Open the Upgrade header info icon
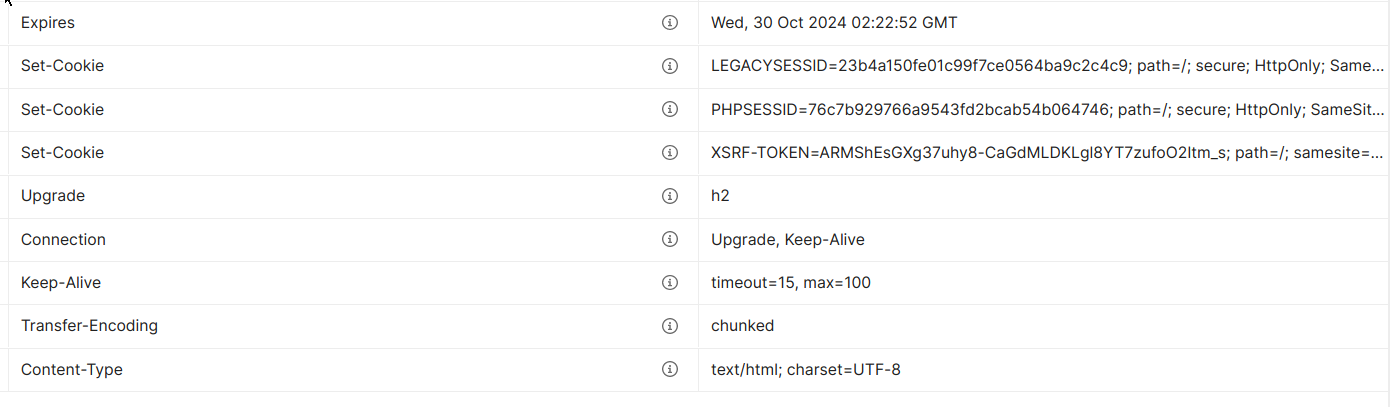This screenshot has height=407, width=1400. tap(670, 196)
